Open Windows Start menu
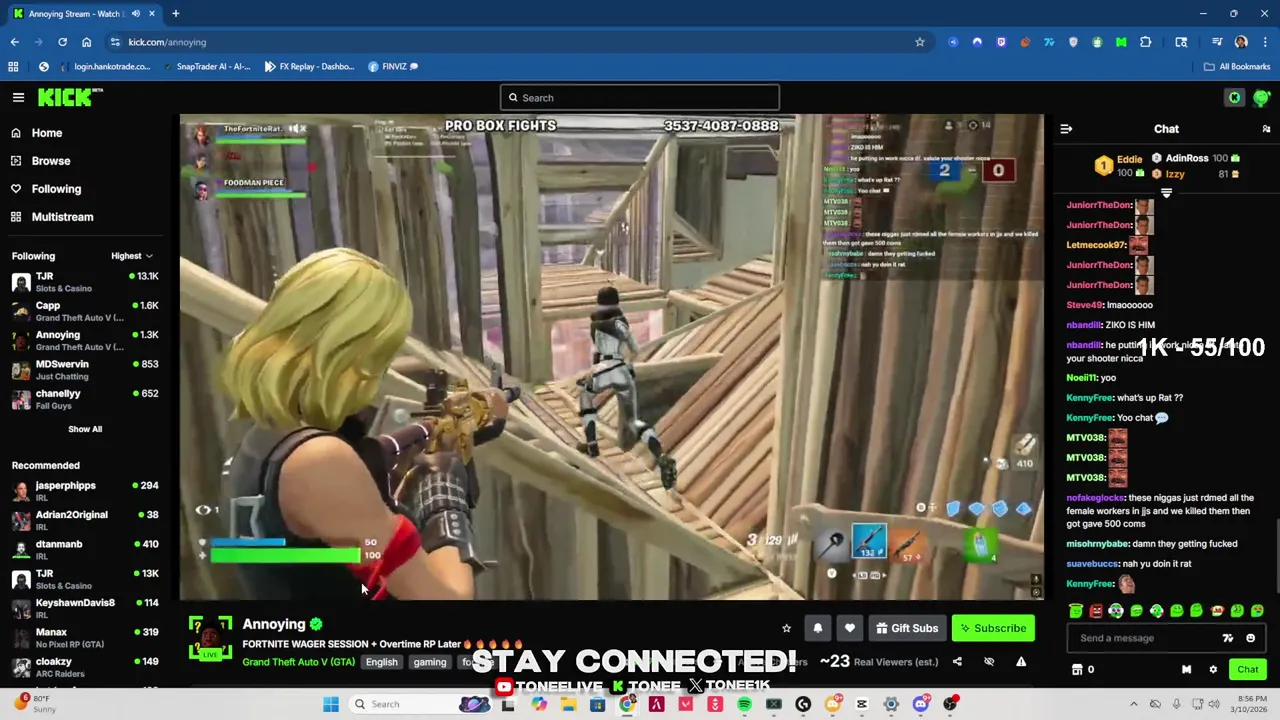1280x720 pixels. [x=331, y=704]
